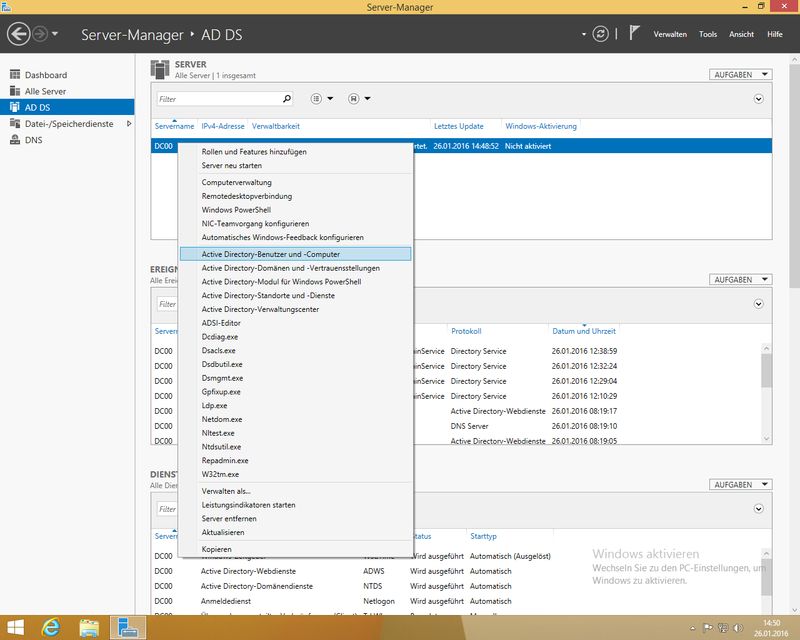
Task: Click the back navigation arrow
Action: click(x=18, y=34)
